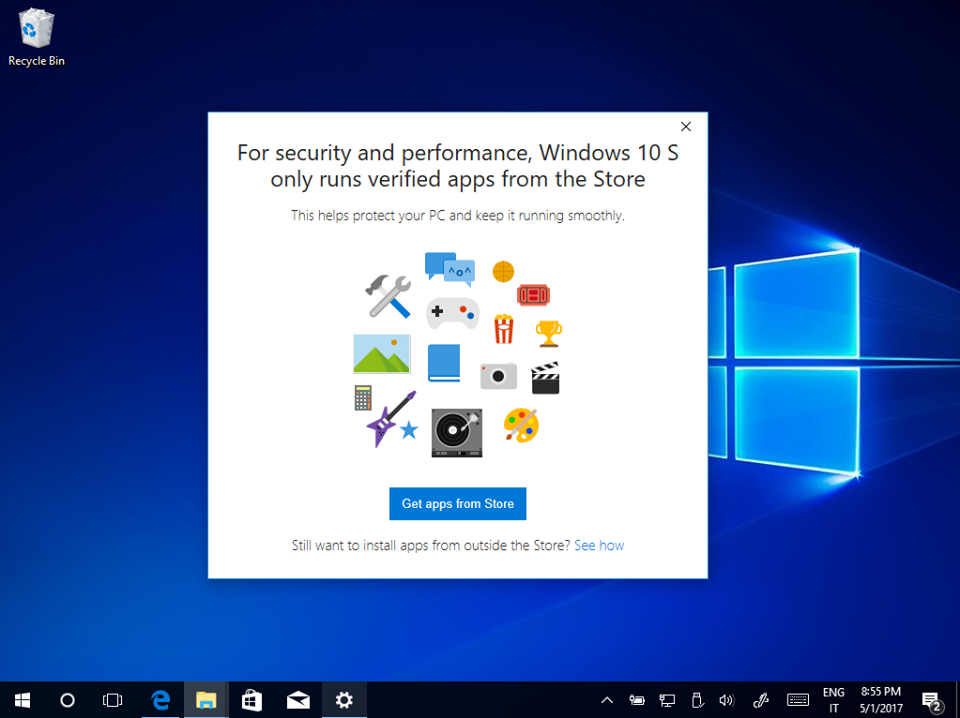Open Task View on the taskbar
This screenshot has height=718, width=960.
pyautogui.click(x=113, y=700)
